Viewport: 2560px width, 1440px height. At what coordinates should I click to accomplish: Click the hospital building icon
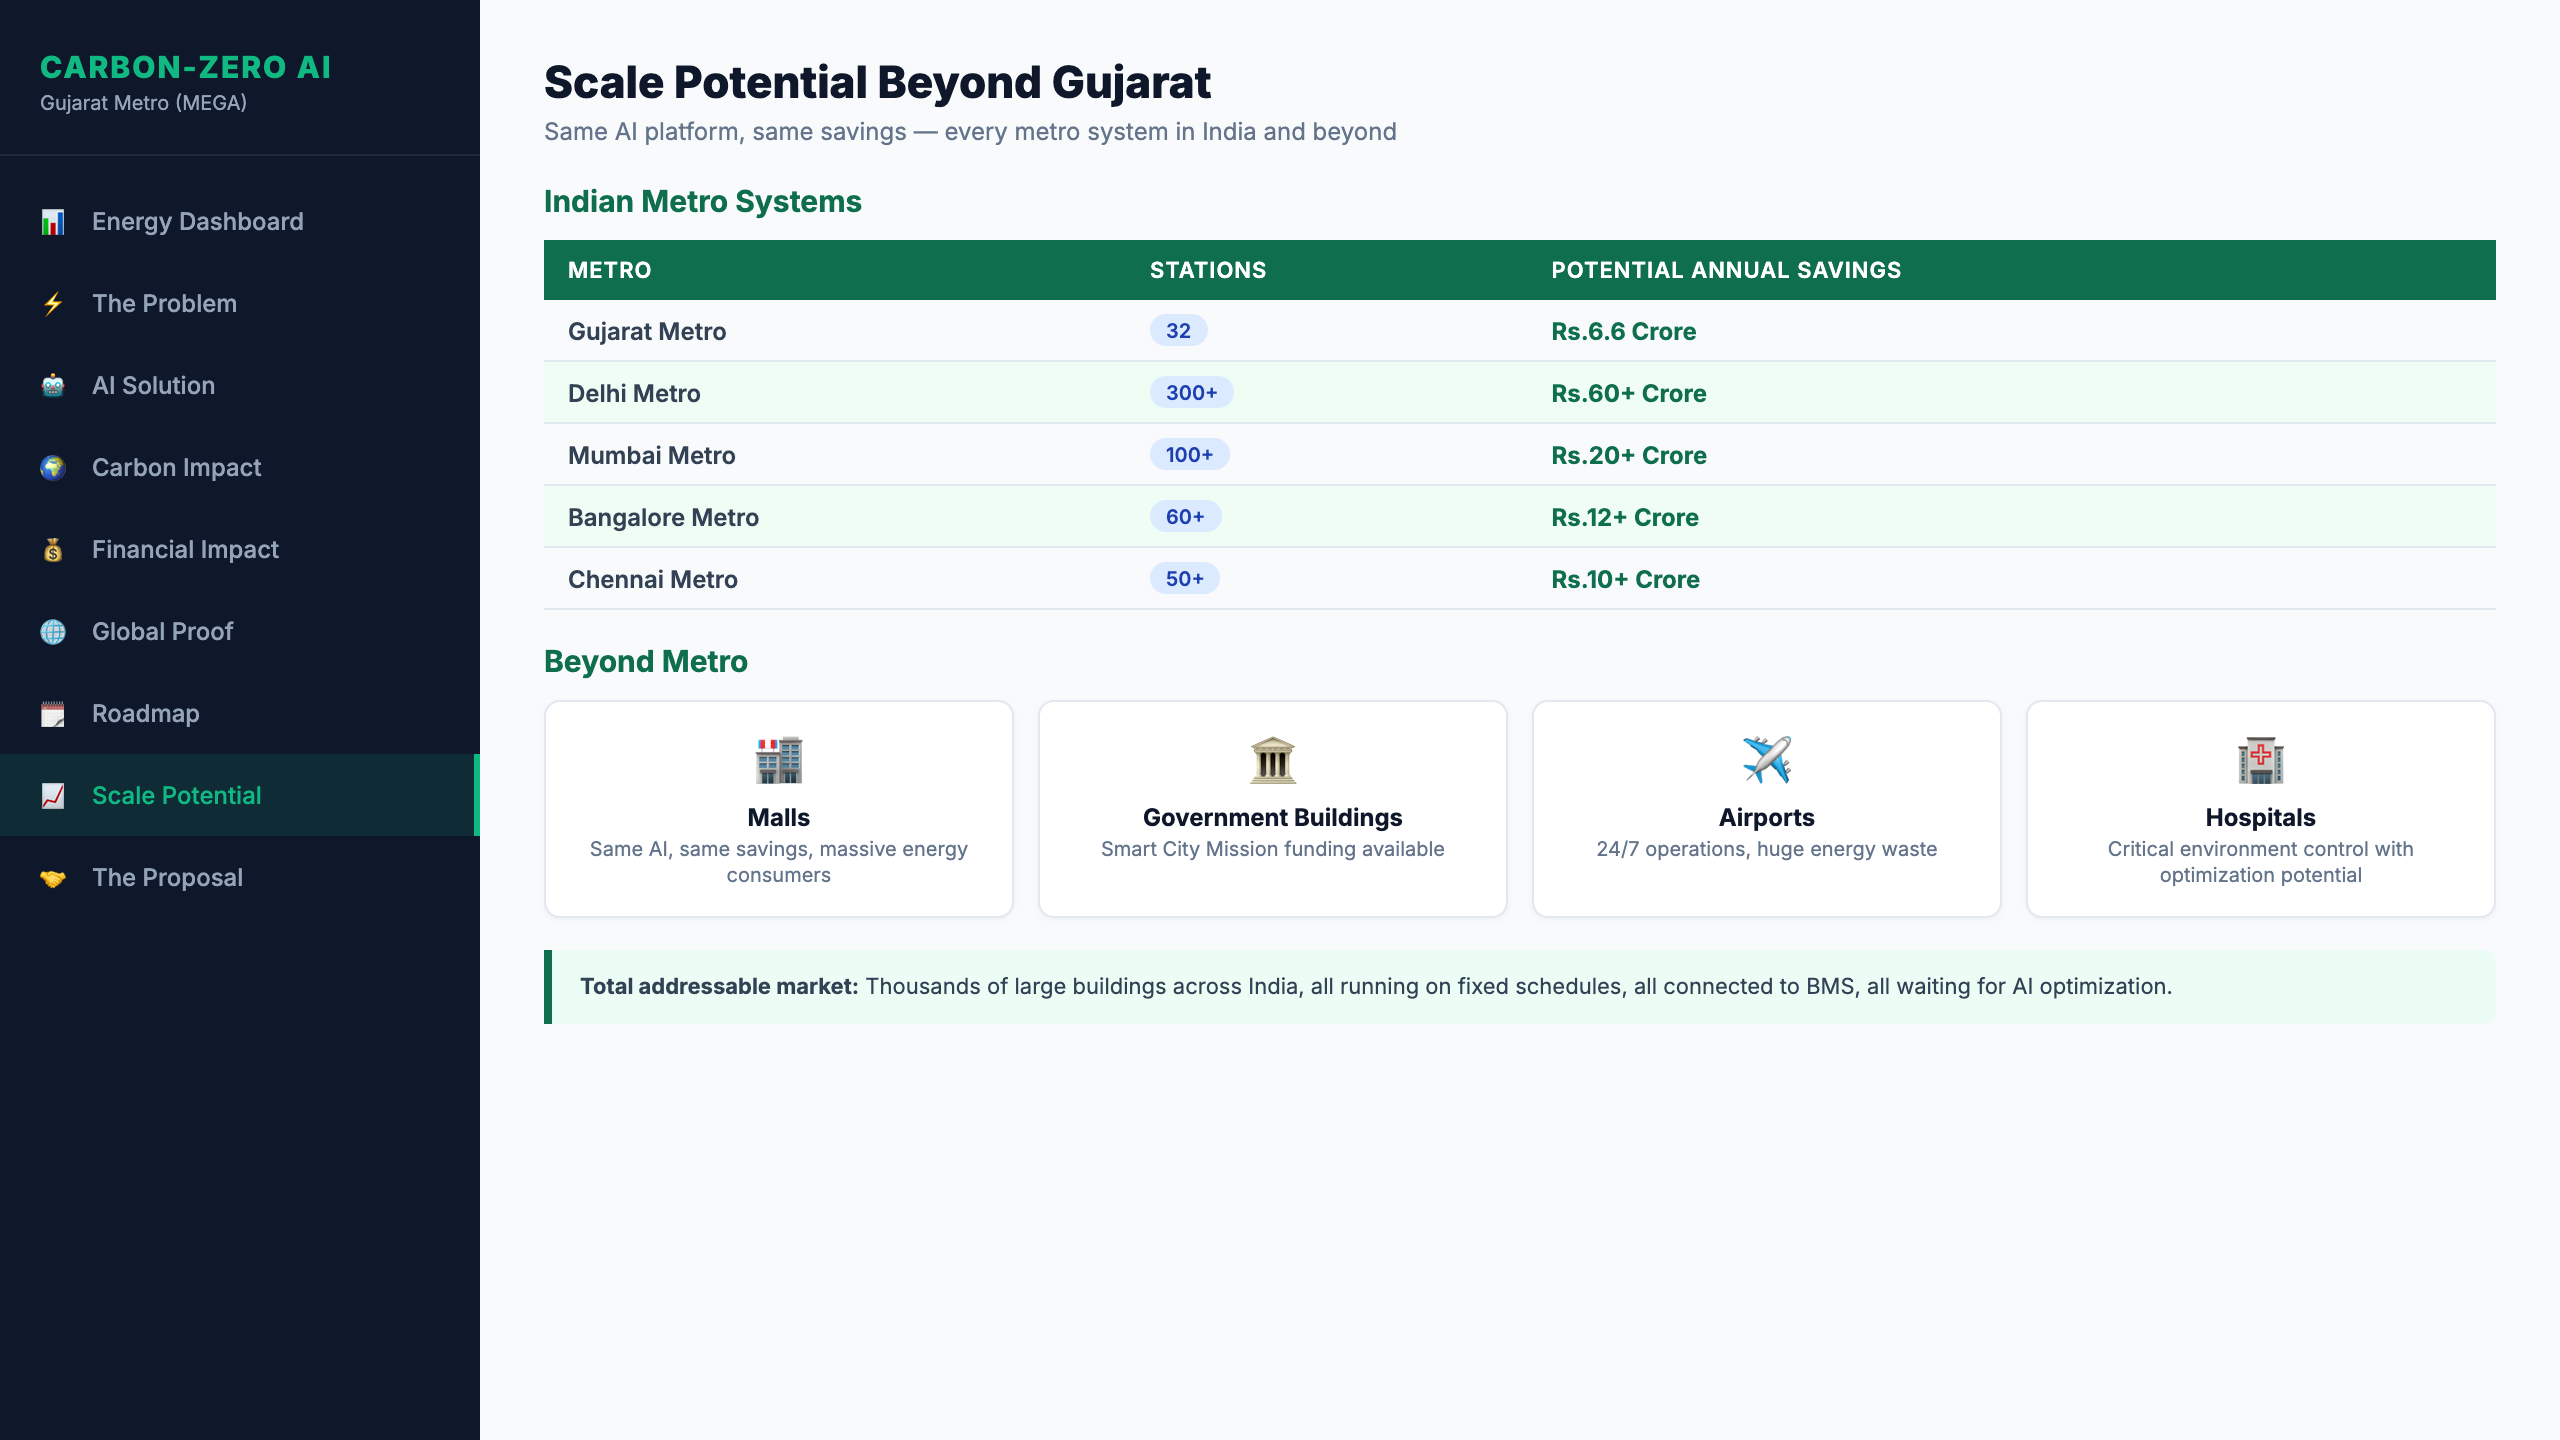click(x=2260, y=760)
